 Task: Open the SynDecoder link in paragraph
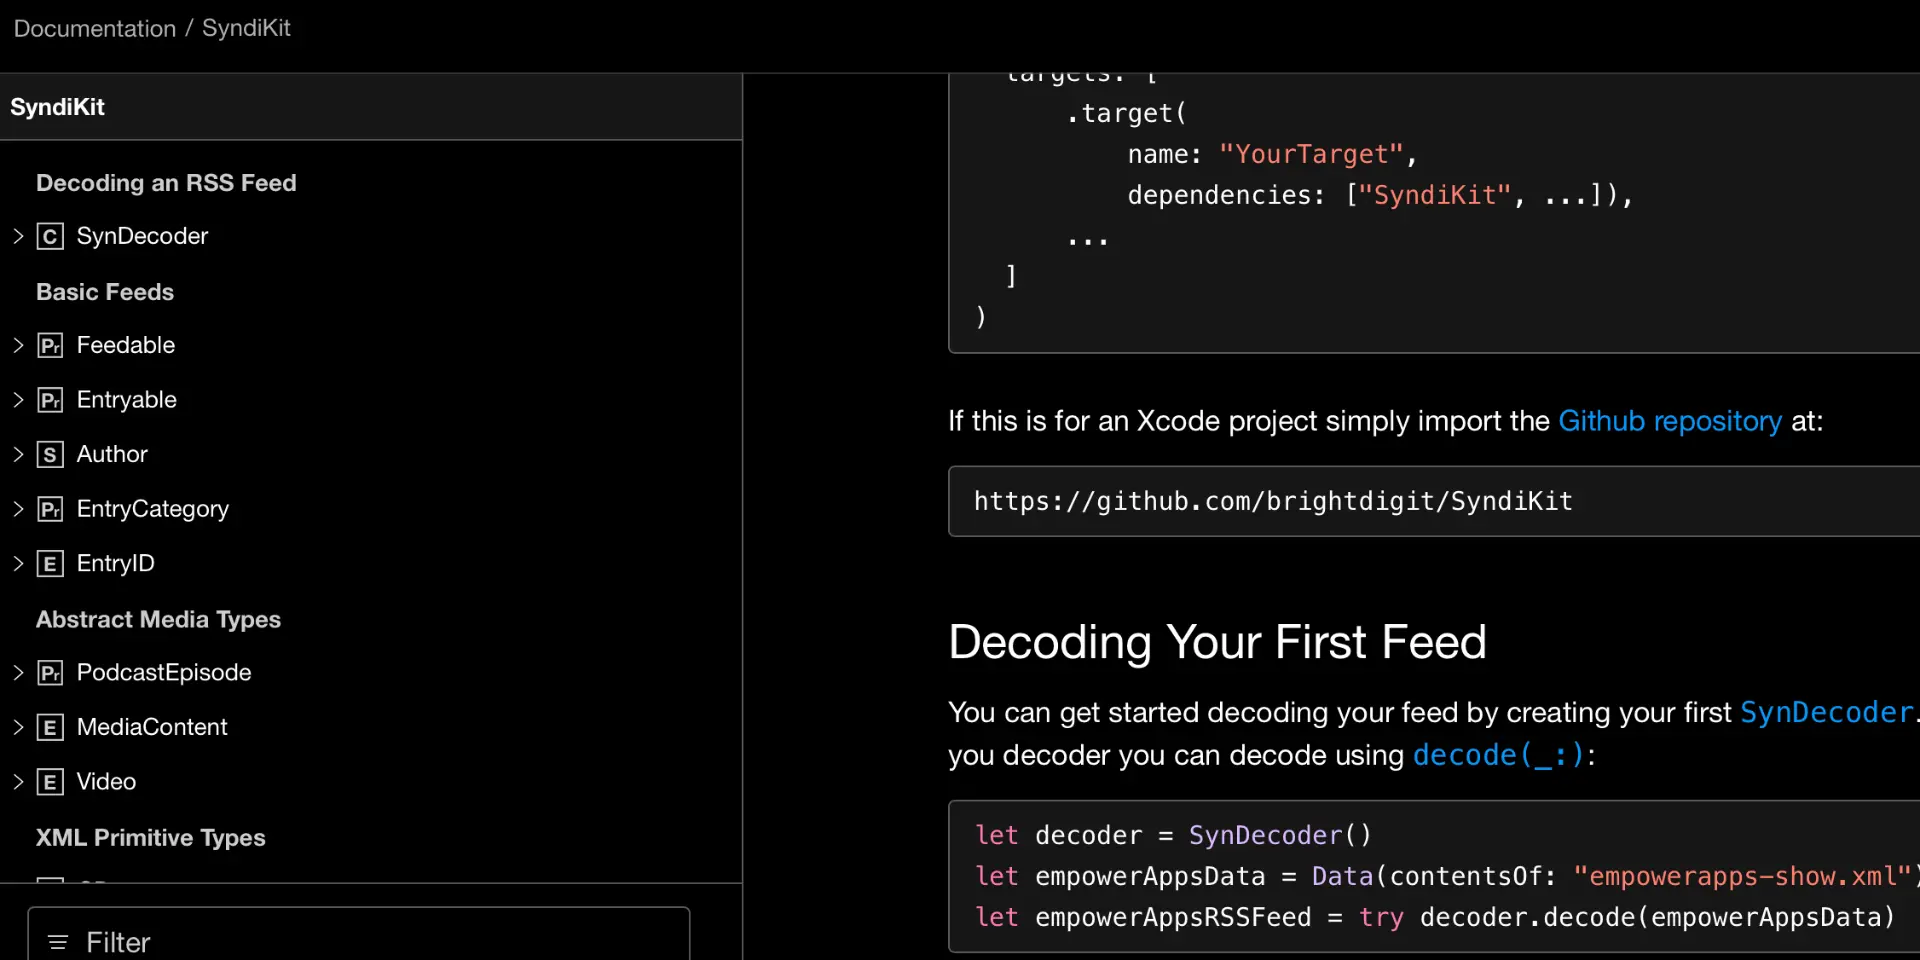click(1826, 712)
